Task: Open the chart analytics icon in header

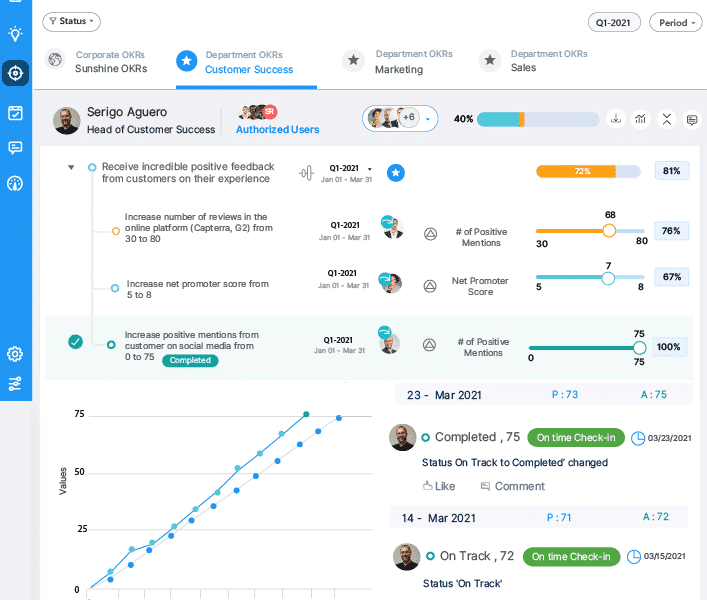Action: (641, 120)
